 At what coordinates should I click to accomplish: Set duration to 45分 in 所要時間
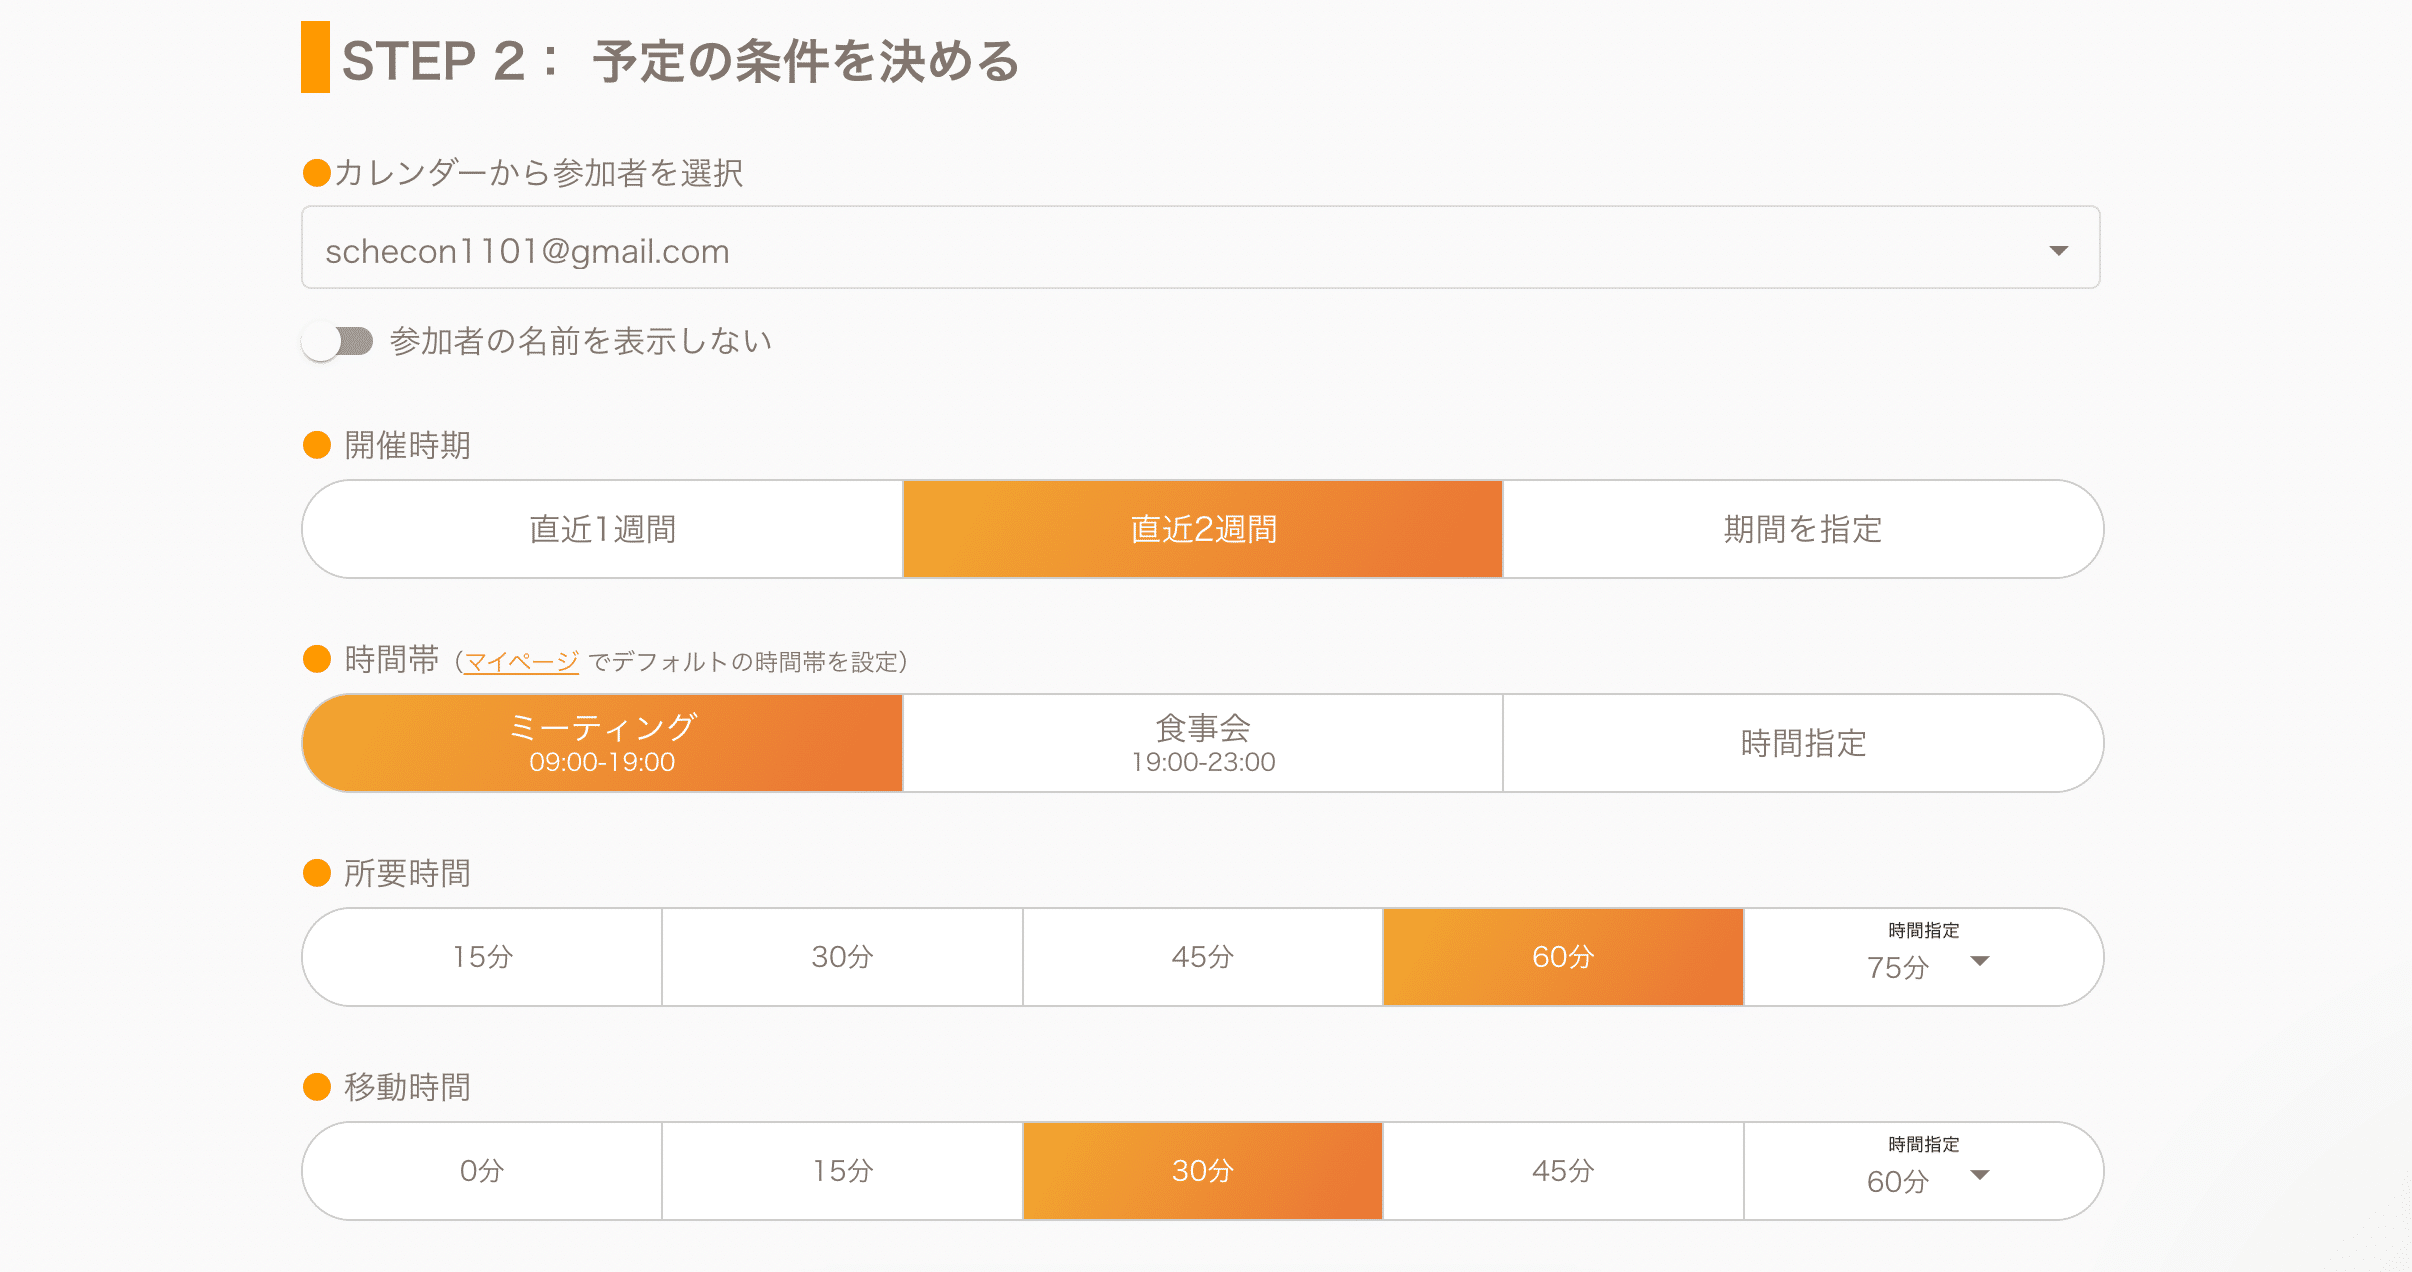1203,957
